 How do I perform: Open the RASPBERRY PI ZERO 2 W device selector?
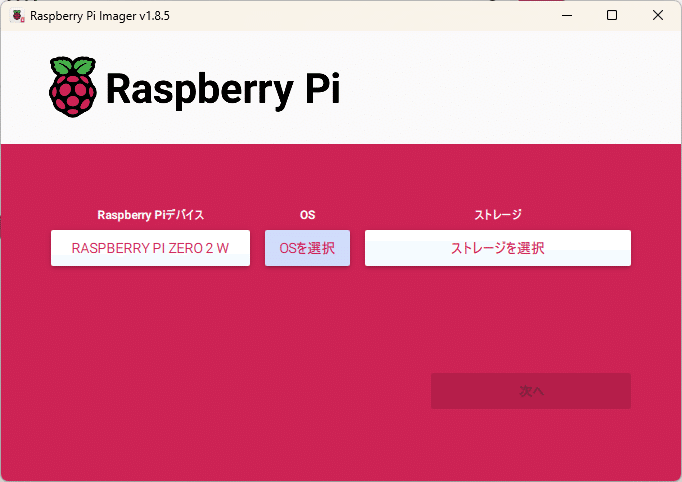click(x=150, y=248)
